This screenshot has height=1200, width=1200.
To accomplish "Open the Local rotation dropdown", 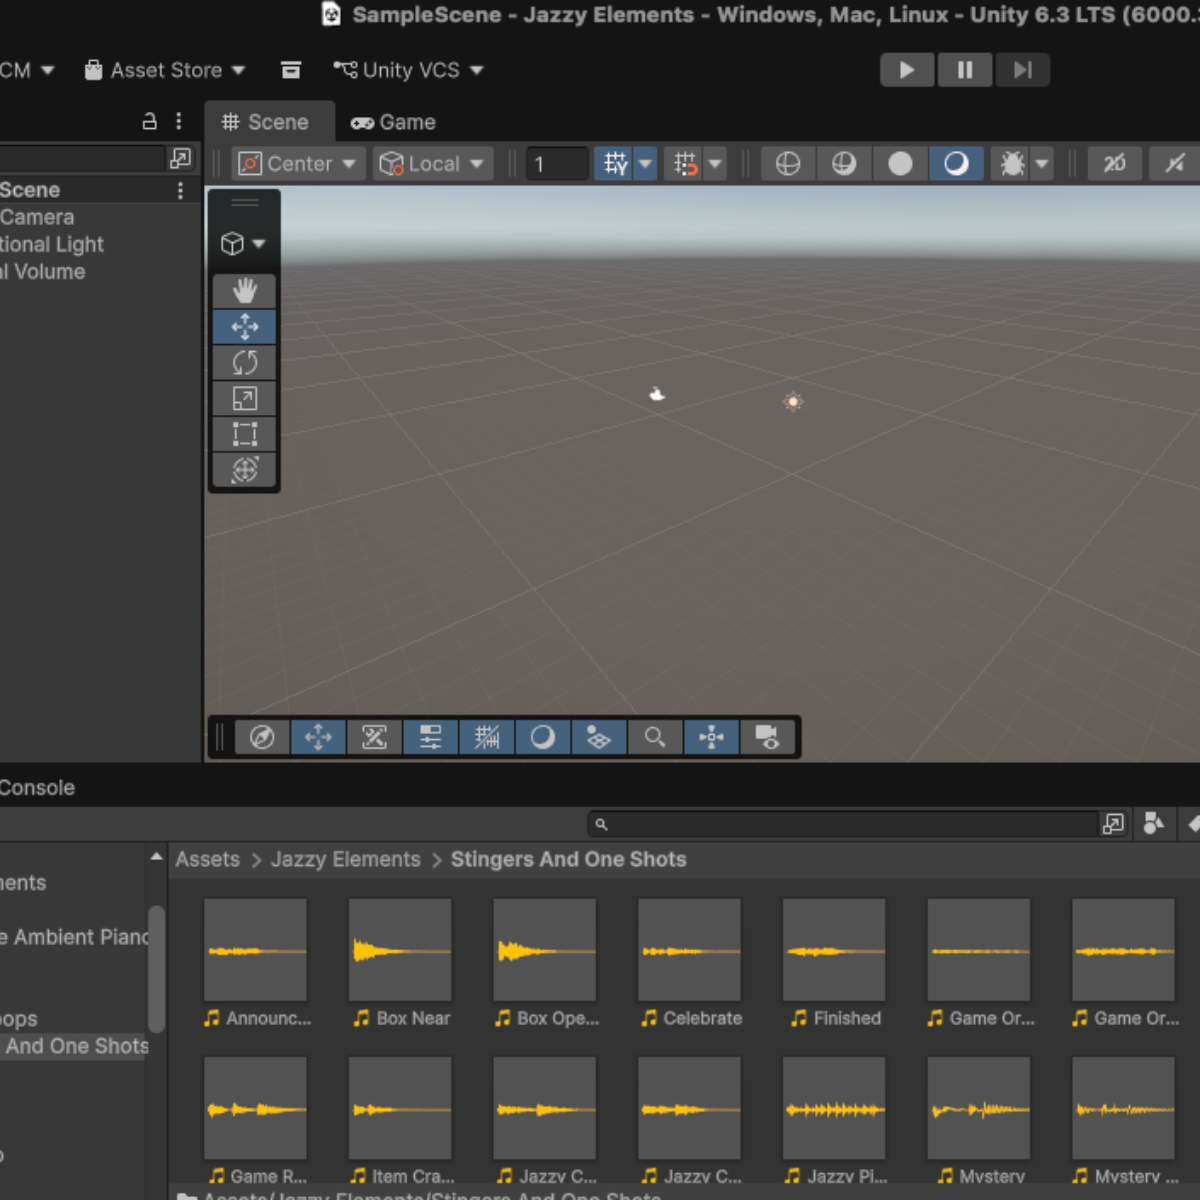I will click(x=432, y=164).
